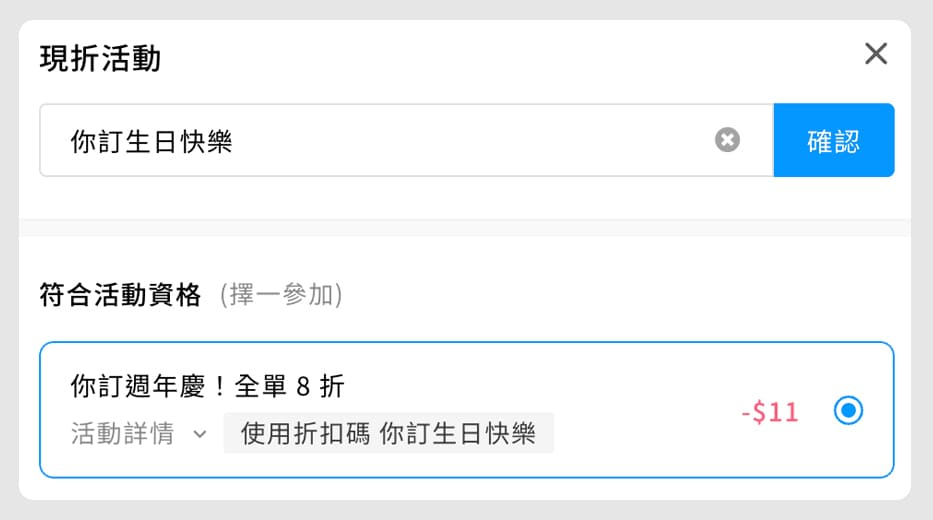Click the 符合活動資格 section heading
Viewport: 933px width, 520px height.
(x=120, y=296)
